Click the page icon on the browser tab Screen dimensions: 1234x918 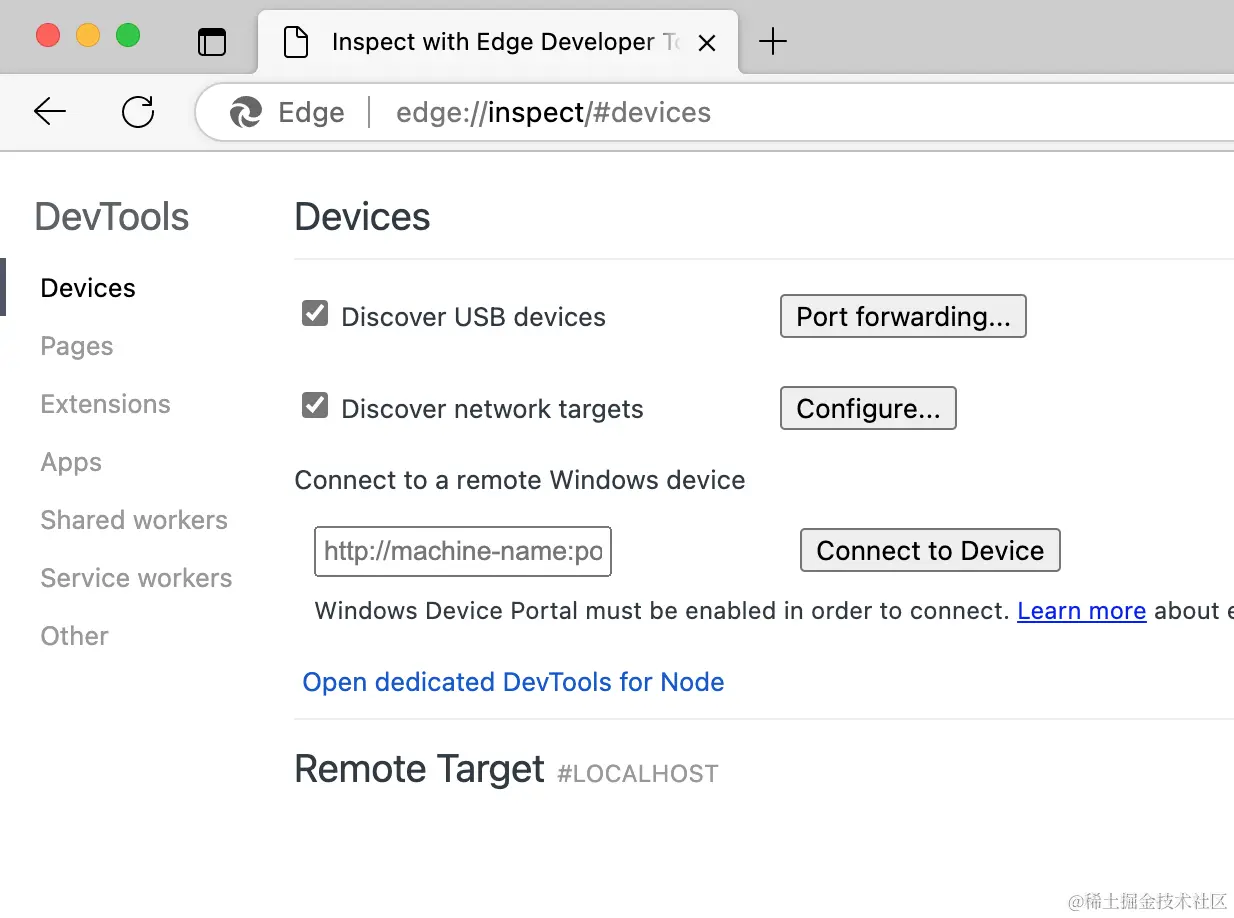click(296, 42)
